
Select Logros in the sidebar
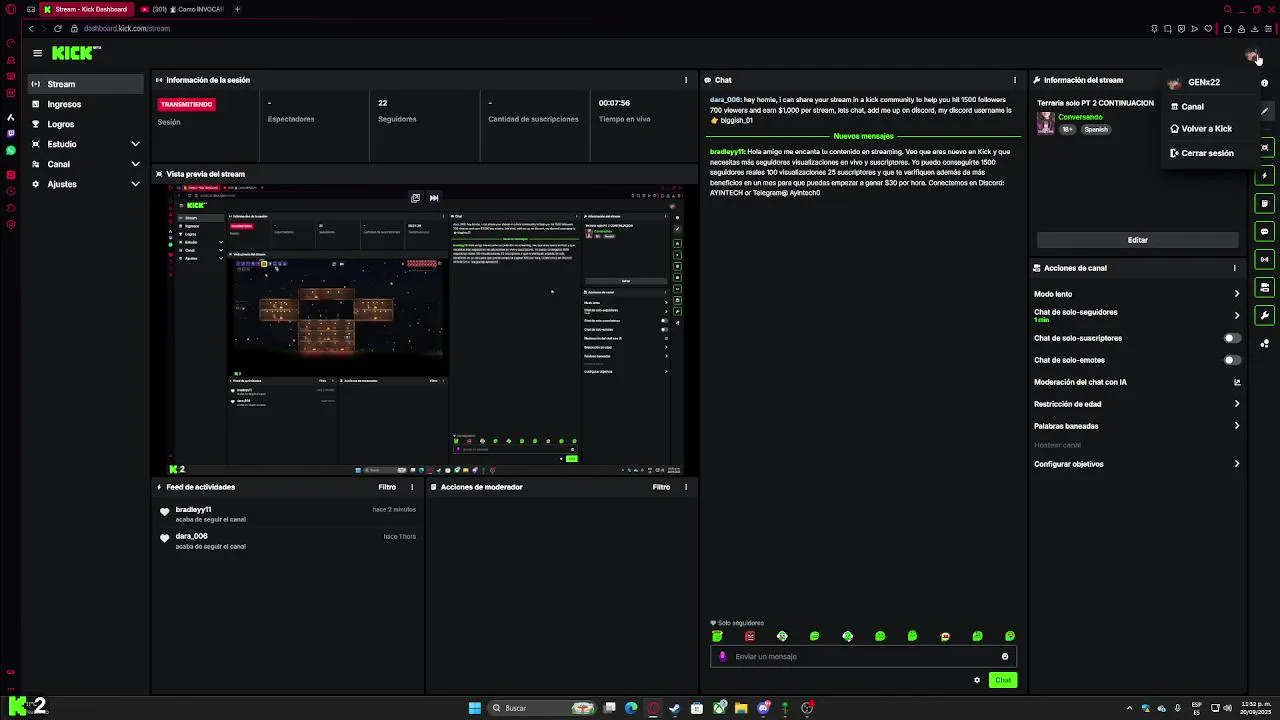tap(86, 124)
